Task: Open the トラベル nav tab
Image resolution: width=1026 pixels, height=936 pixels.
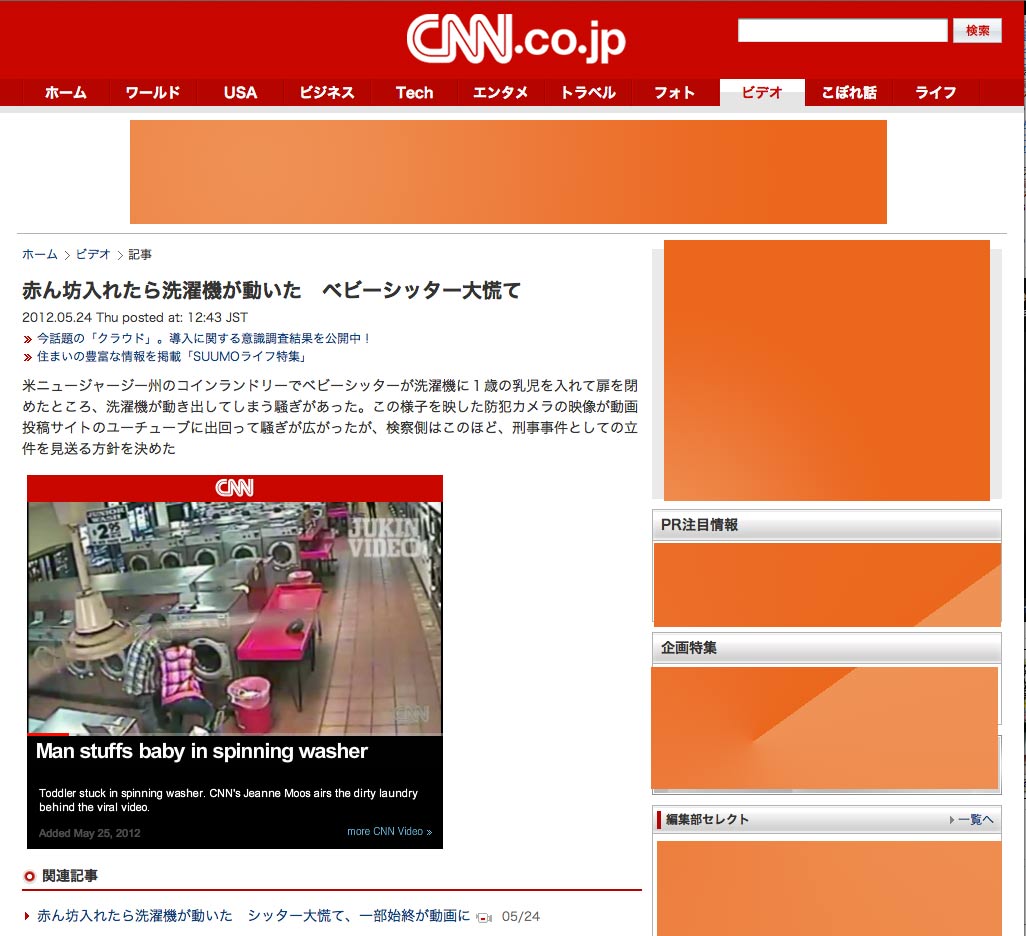Action: tap(588, 92)
